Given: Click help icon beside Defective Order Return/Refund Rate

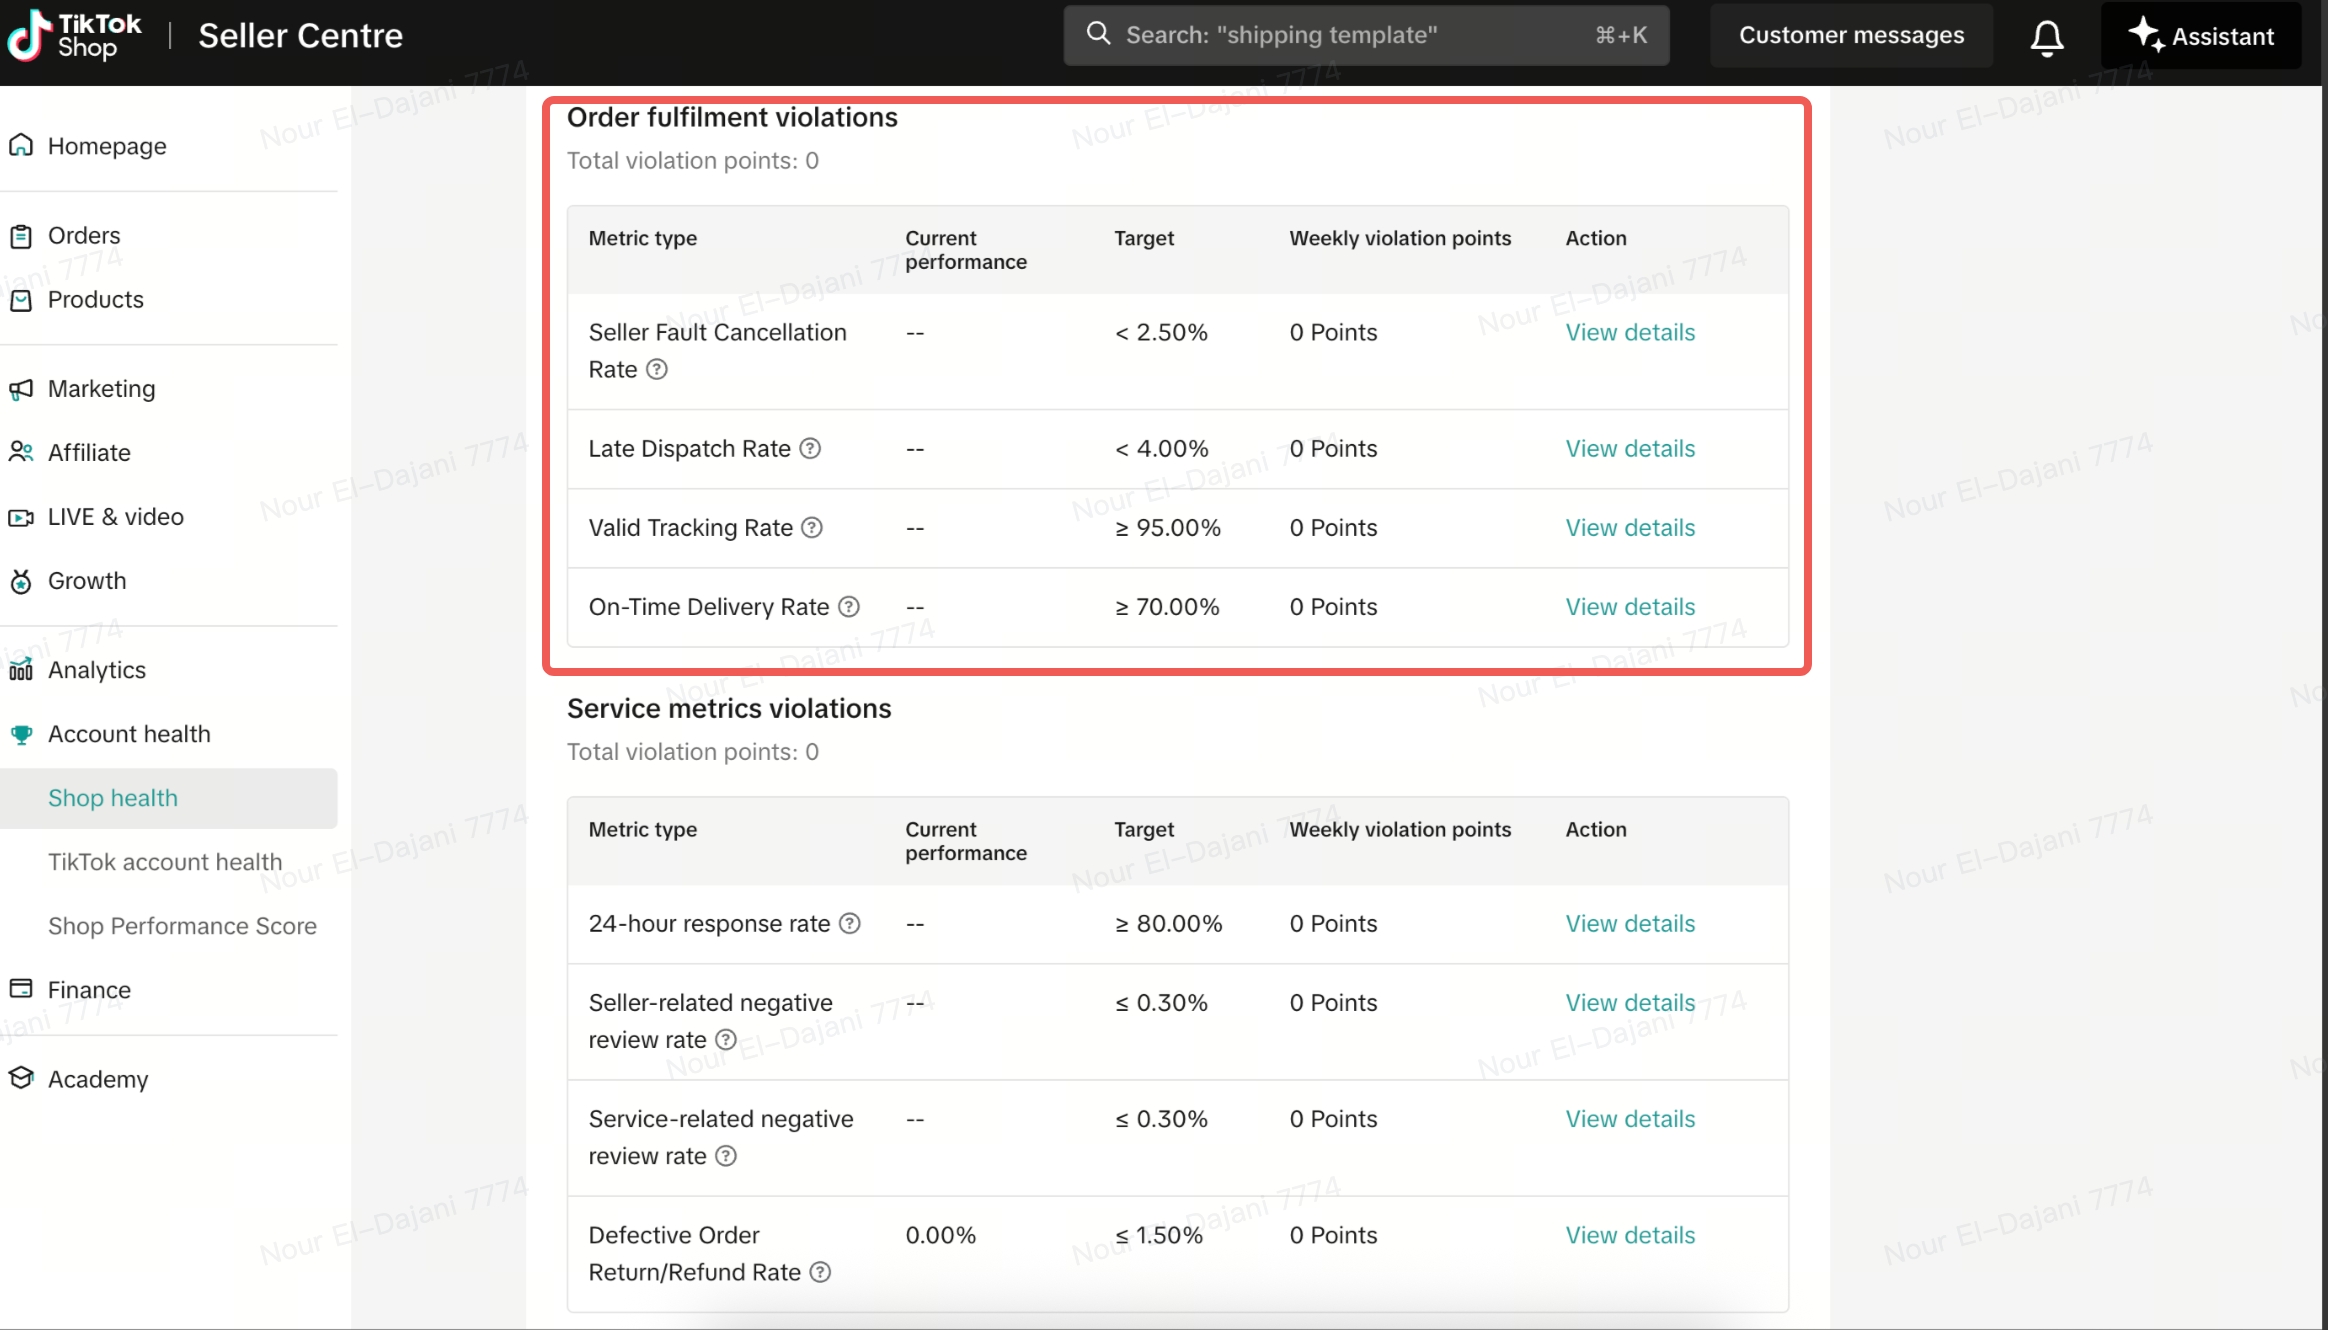Looking at the screenshot, I should click(x=820, y=1272).
